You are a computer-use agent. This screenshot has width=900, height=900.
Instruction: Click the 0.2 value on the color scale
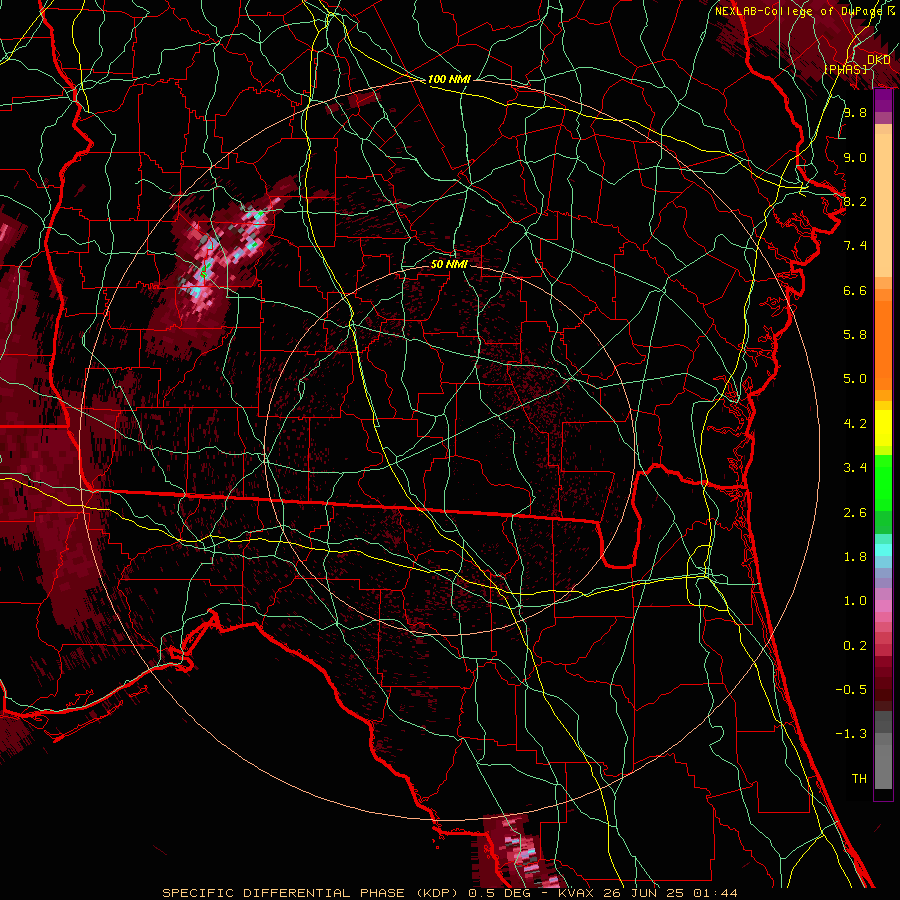coord(855,646)
